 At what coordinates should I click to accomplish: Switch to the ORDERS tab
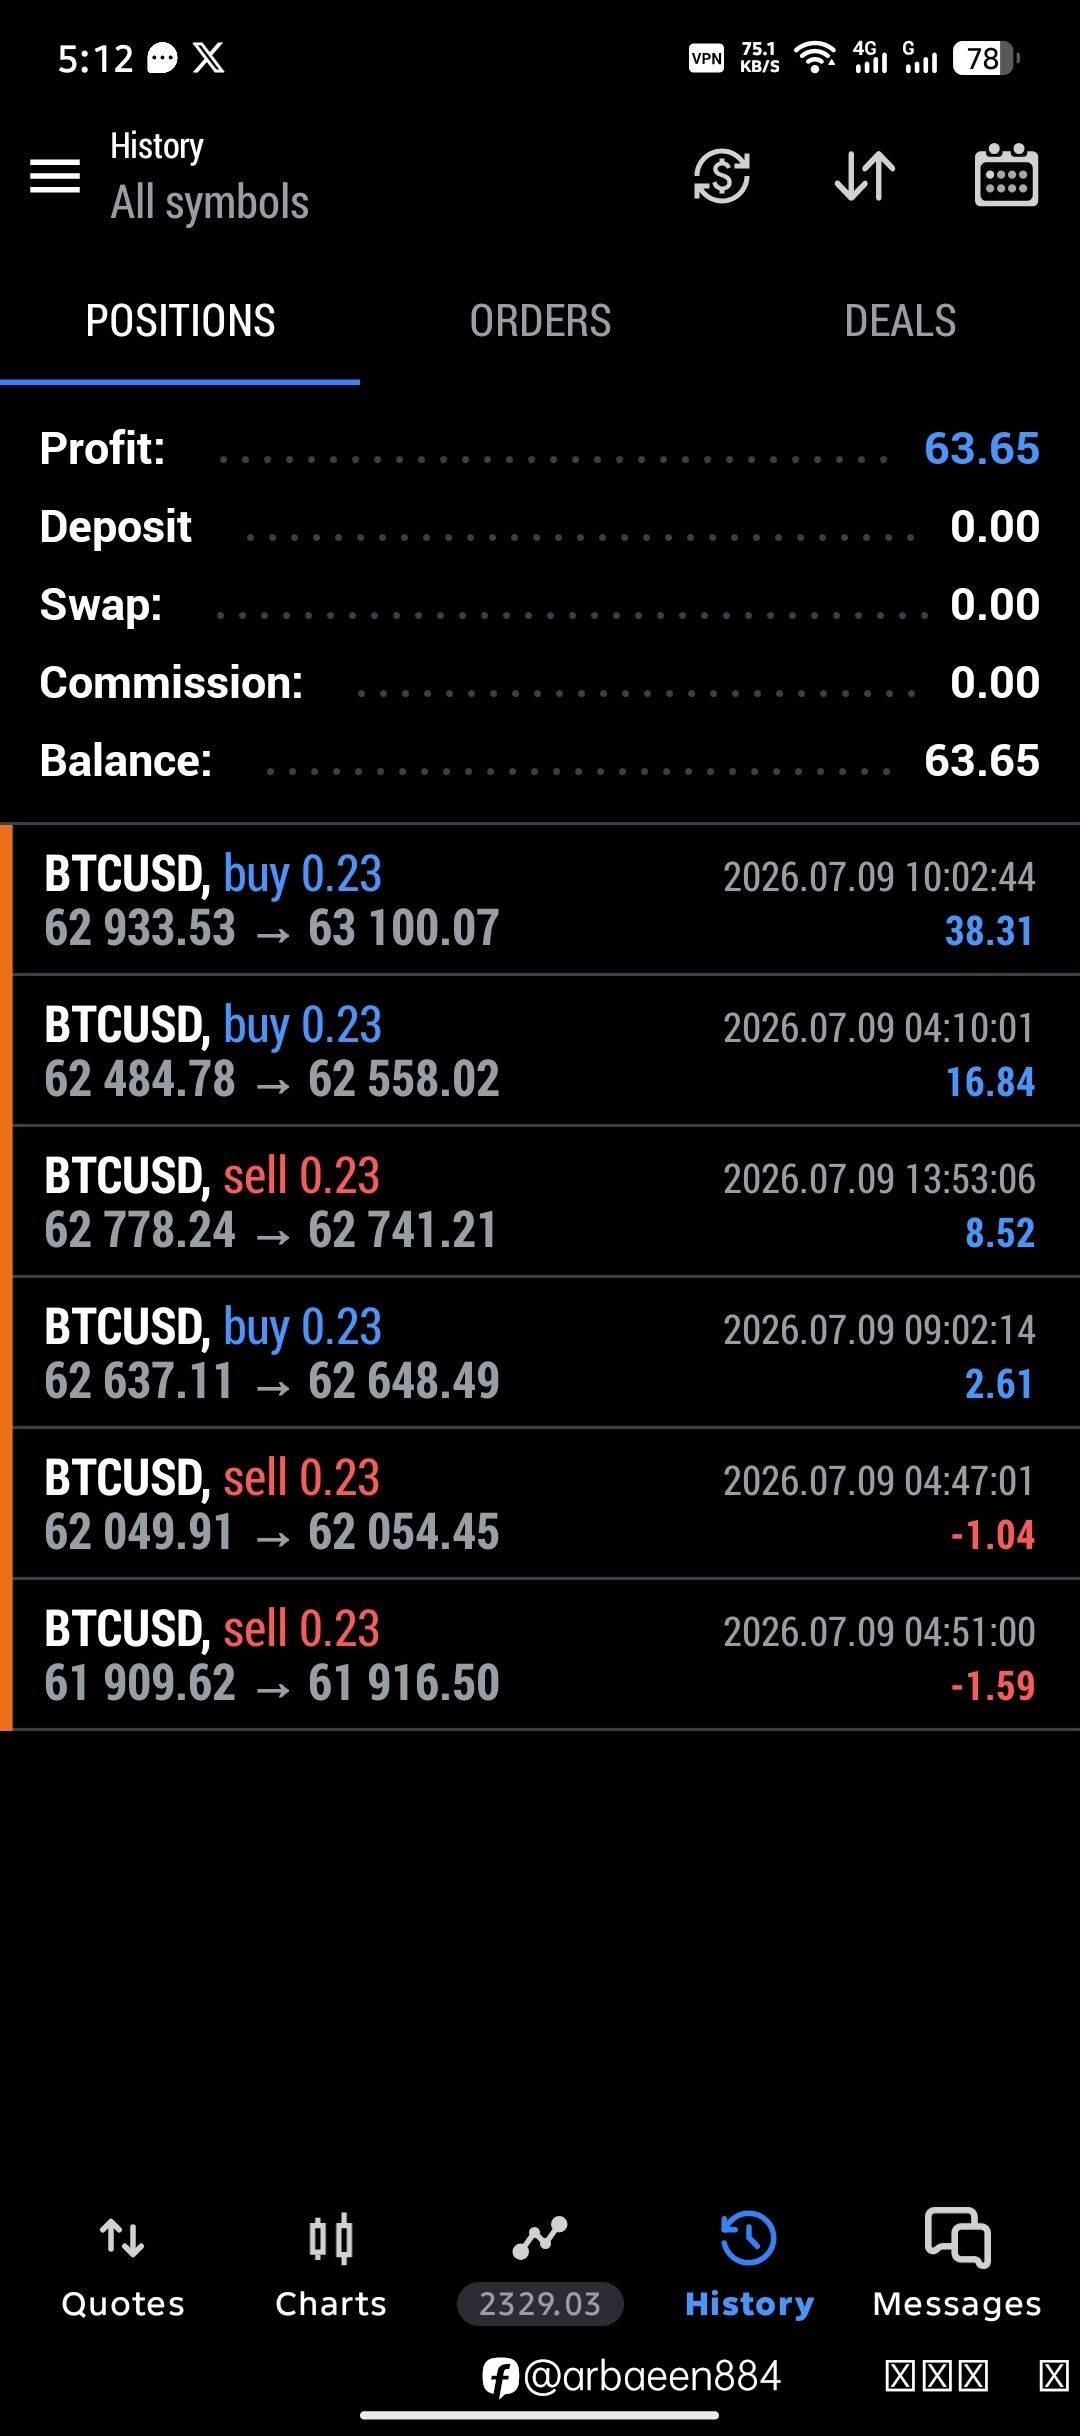(x=540, y=321)
